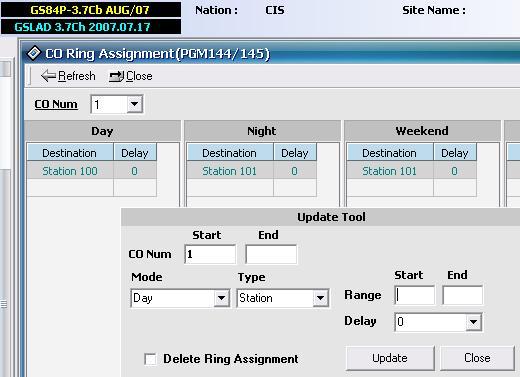Click Delay value 0 in Night table

click(295, 171)
